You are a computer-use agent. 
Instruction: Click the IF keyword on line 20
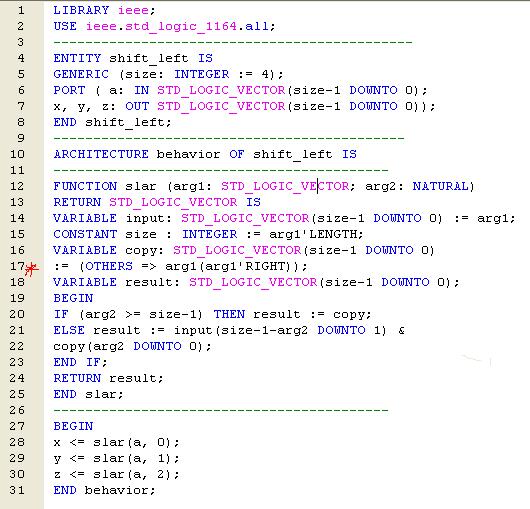click(x=61, y=314)
